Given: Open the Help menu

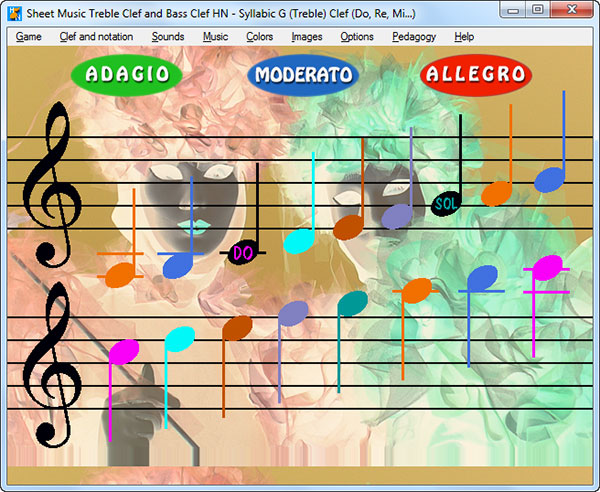Looking at the screenshot, I should tap(464, 37).
